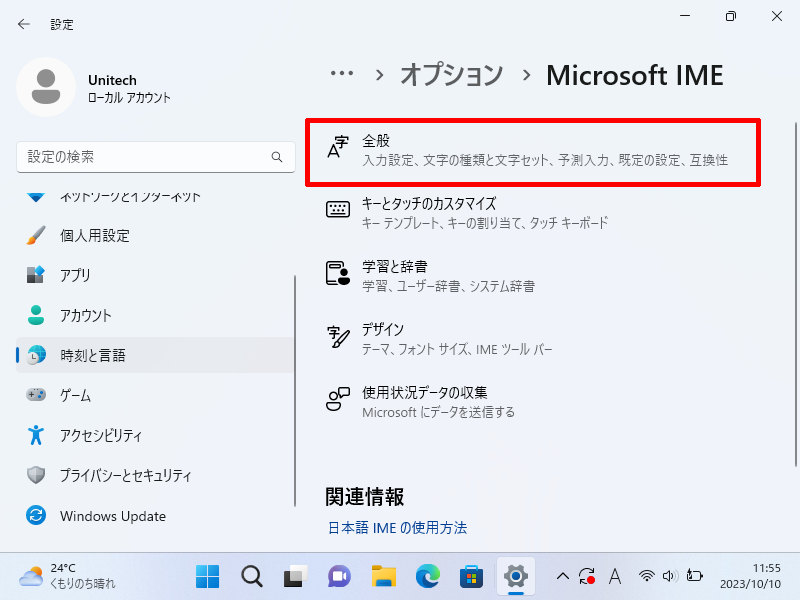Open 学習と辞書 settings

click(533, 276)
